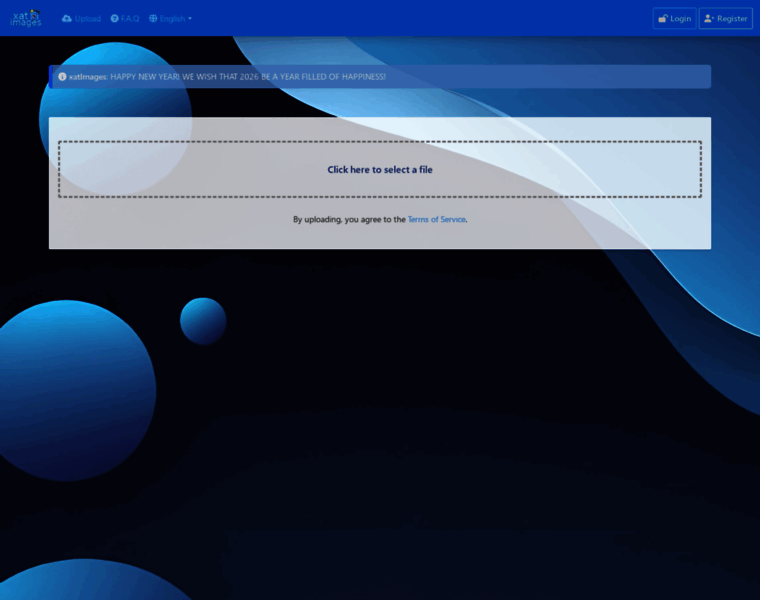Click the Login button
The height and width of the screenshot is (600, 760).
tap(674, 18)
